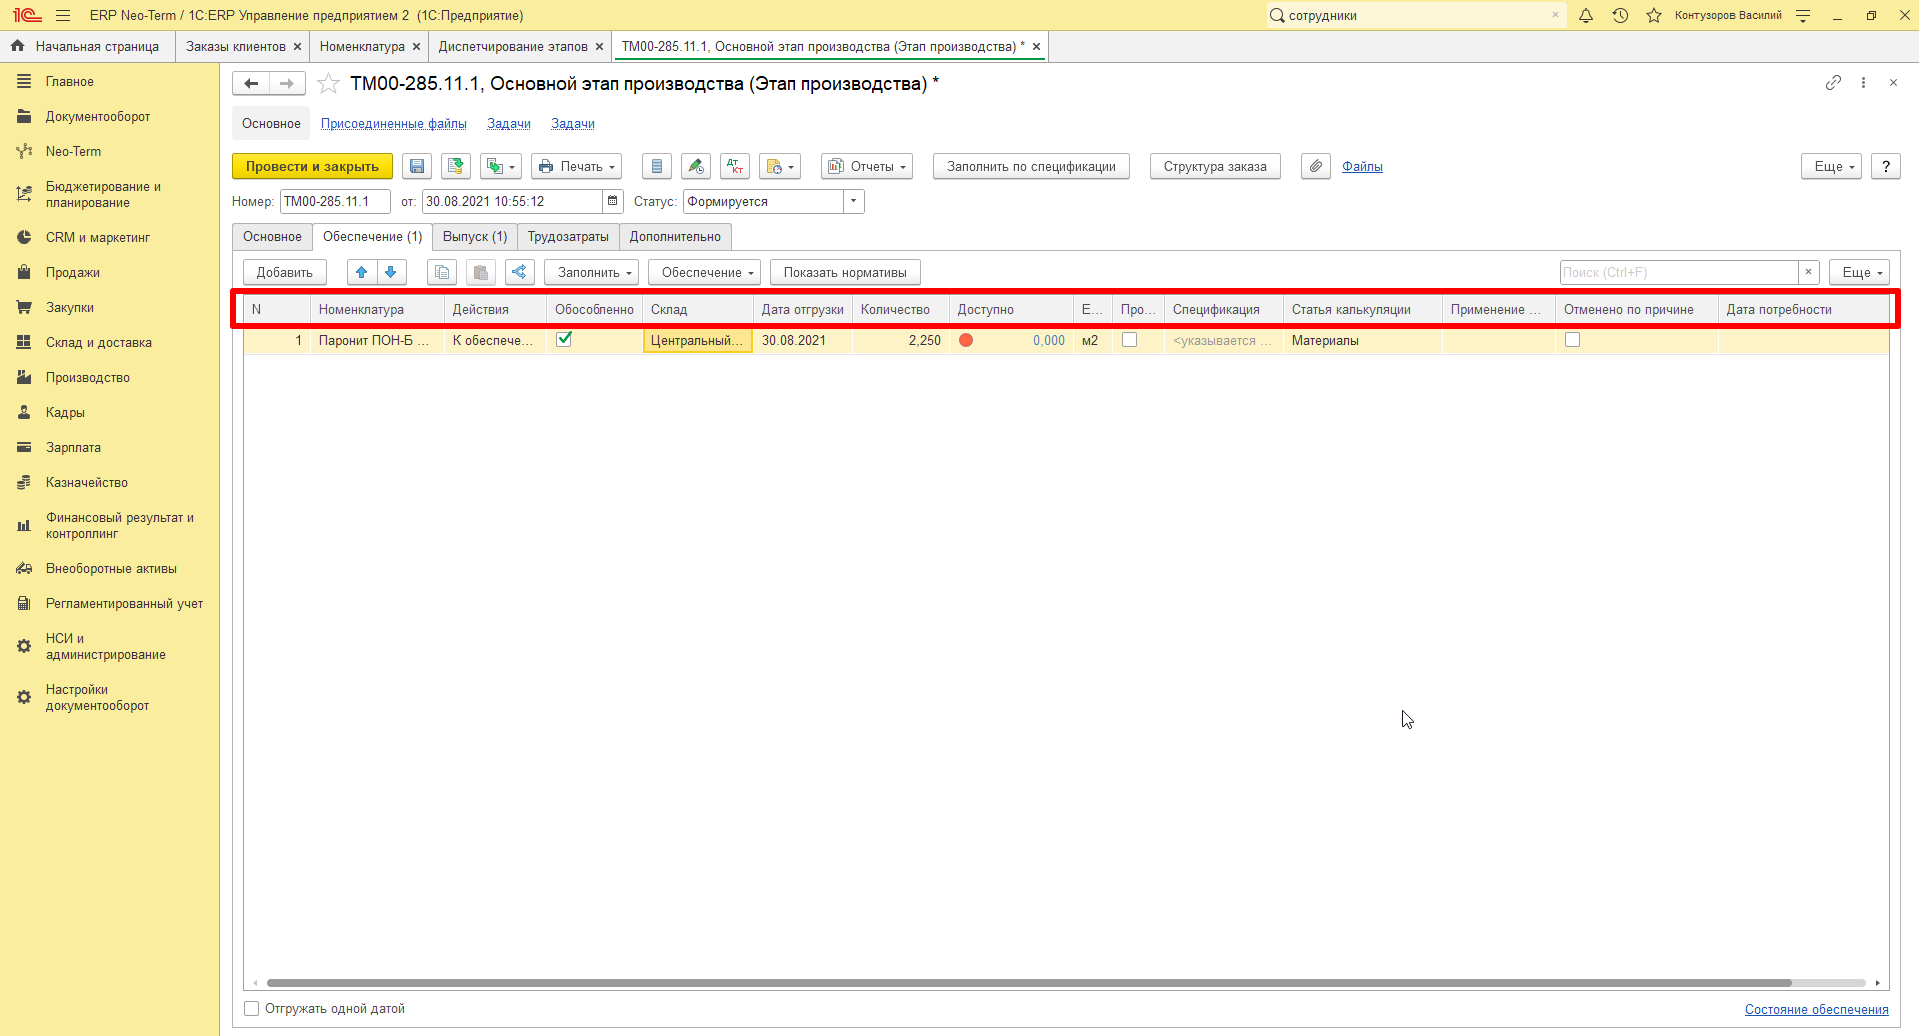
Task: Open notifications bell icon
Action: click(1586, 15)
